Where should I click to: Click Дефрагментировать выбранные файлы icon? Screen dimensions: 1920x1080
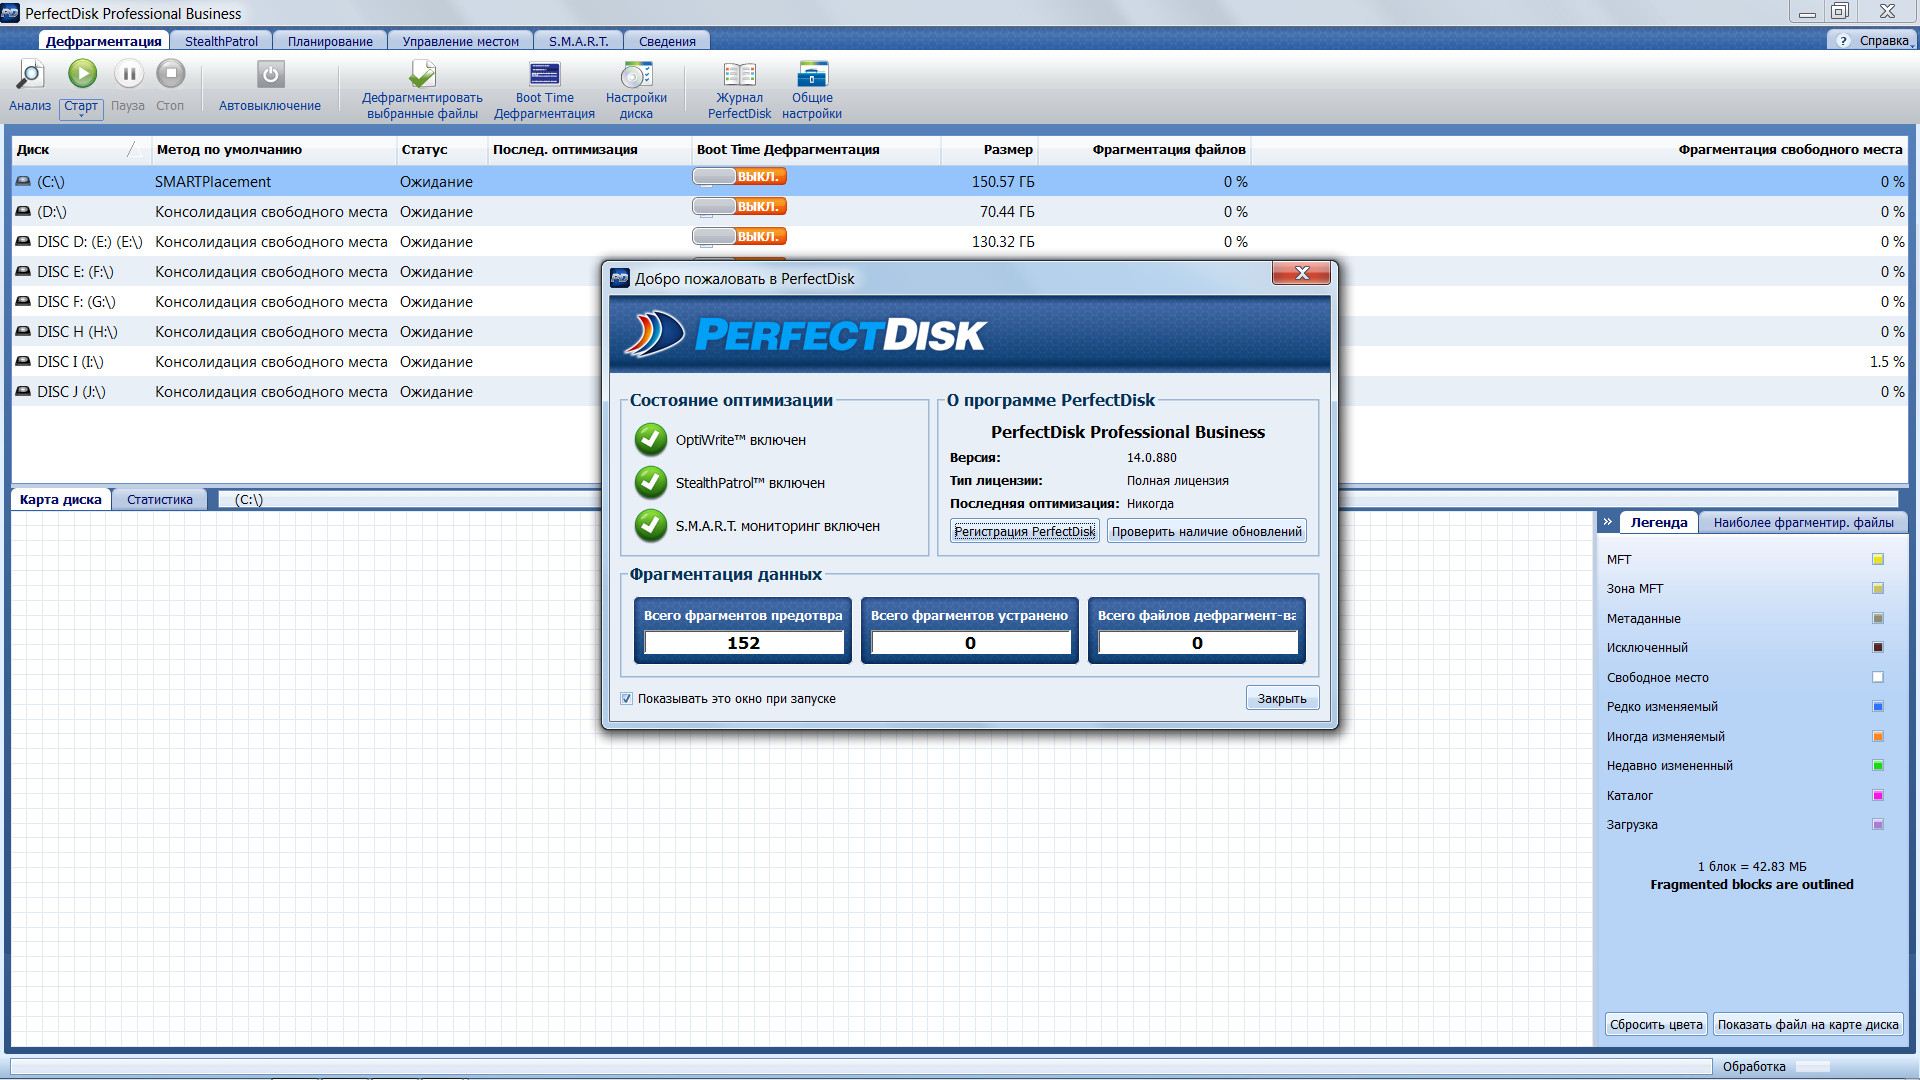tap(422, 74)
